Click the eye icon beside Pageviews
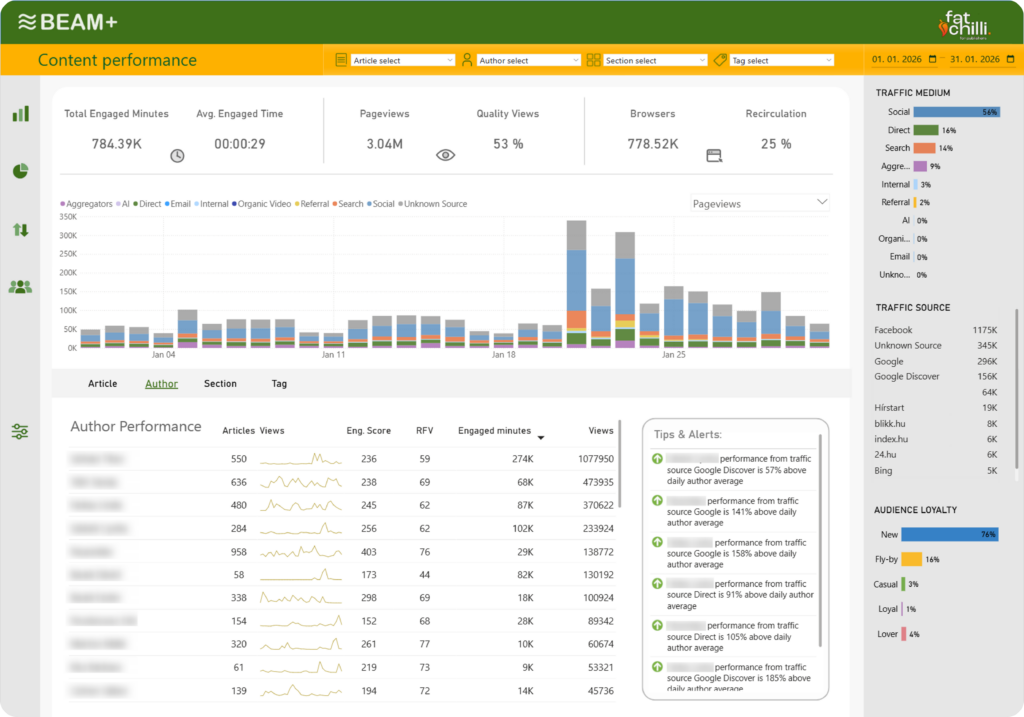Viewport: 1024px width, 717px height. [446, 155]
